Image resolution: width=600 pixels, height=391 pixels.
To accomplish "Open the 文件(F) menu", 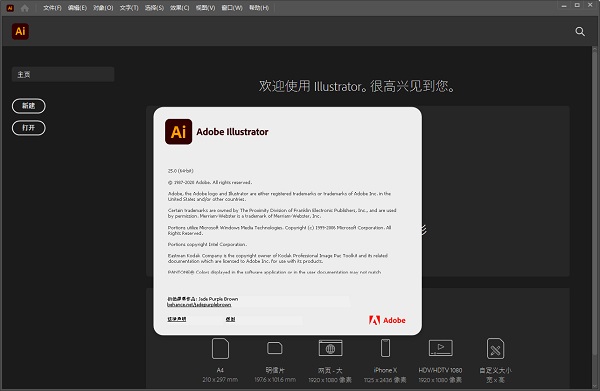I will coord(52,8).
